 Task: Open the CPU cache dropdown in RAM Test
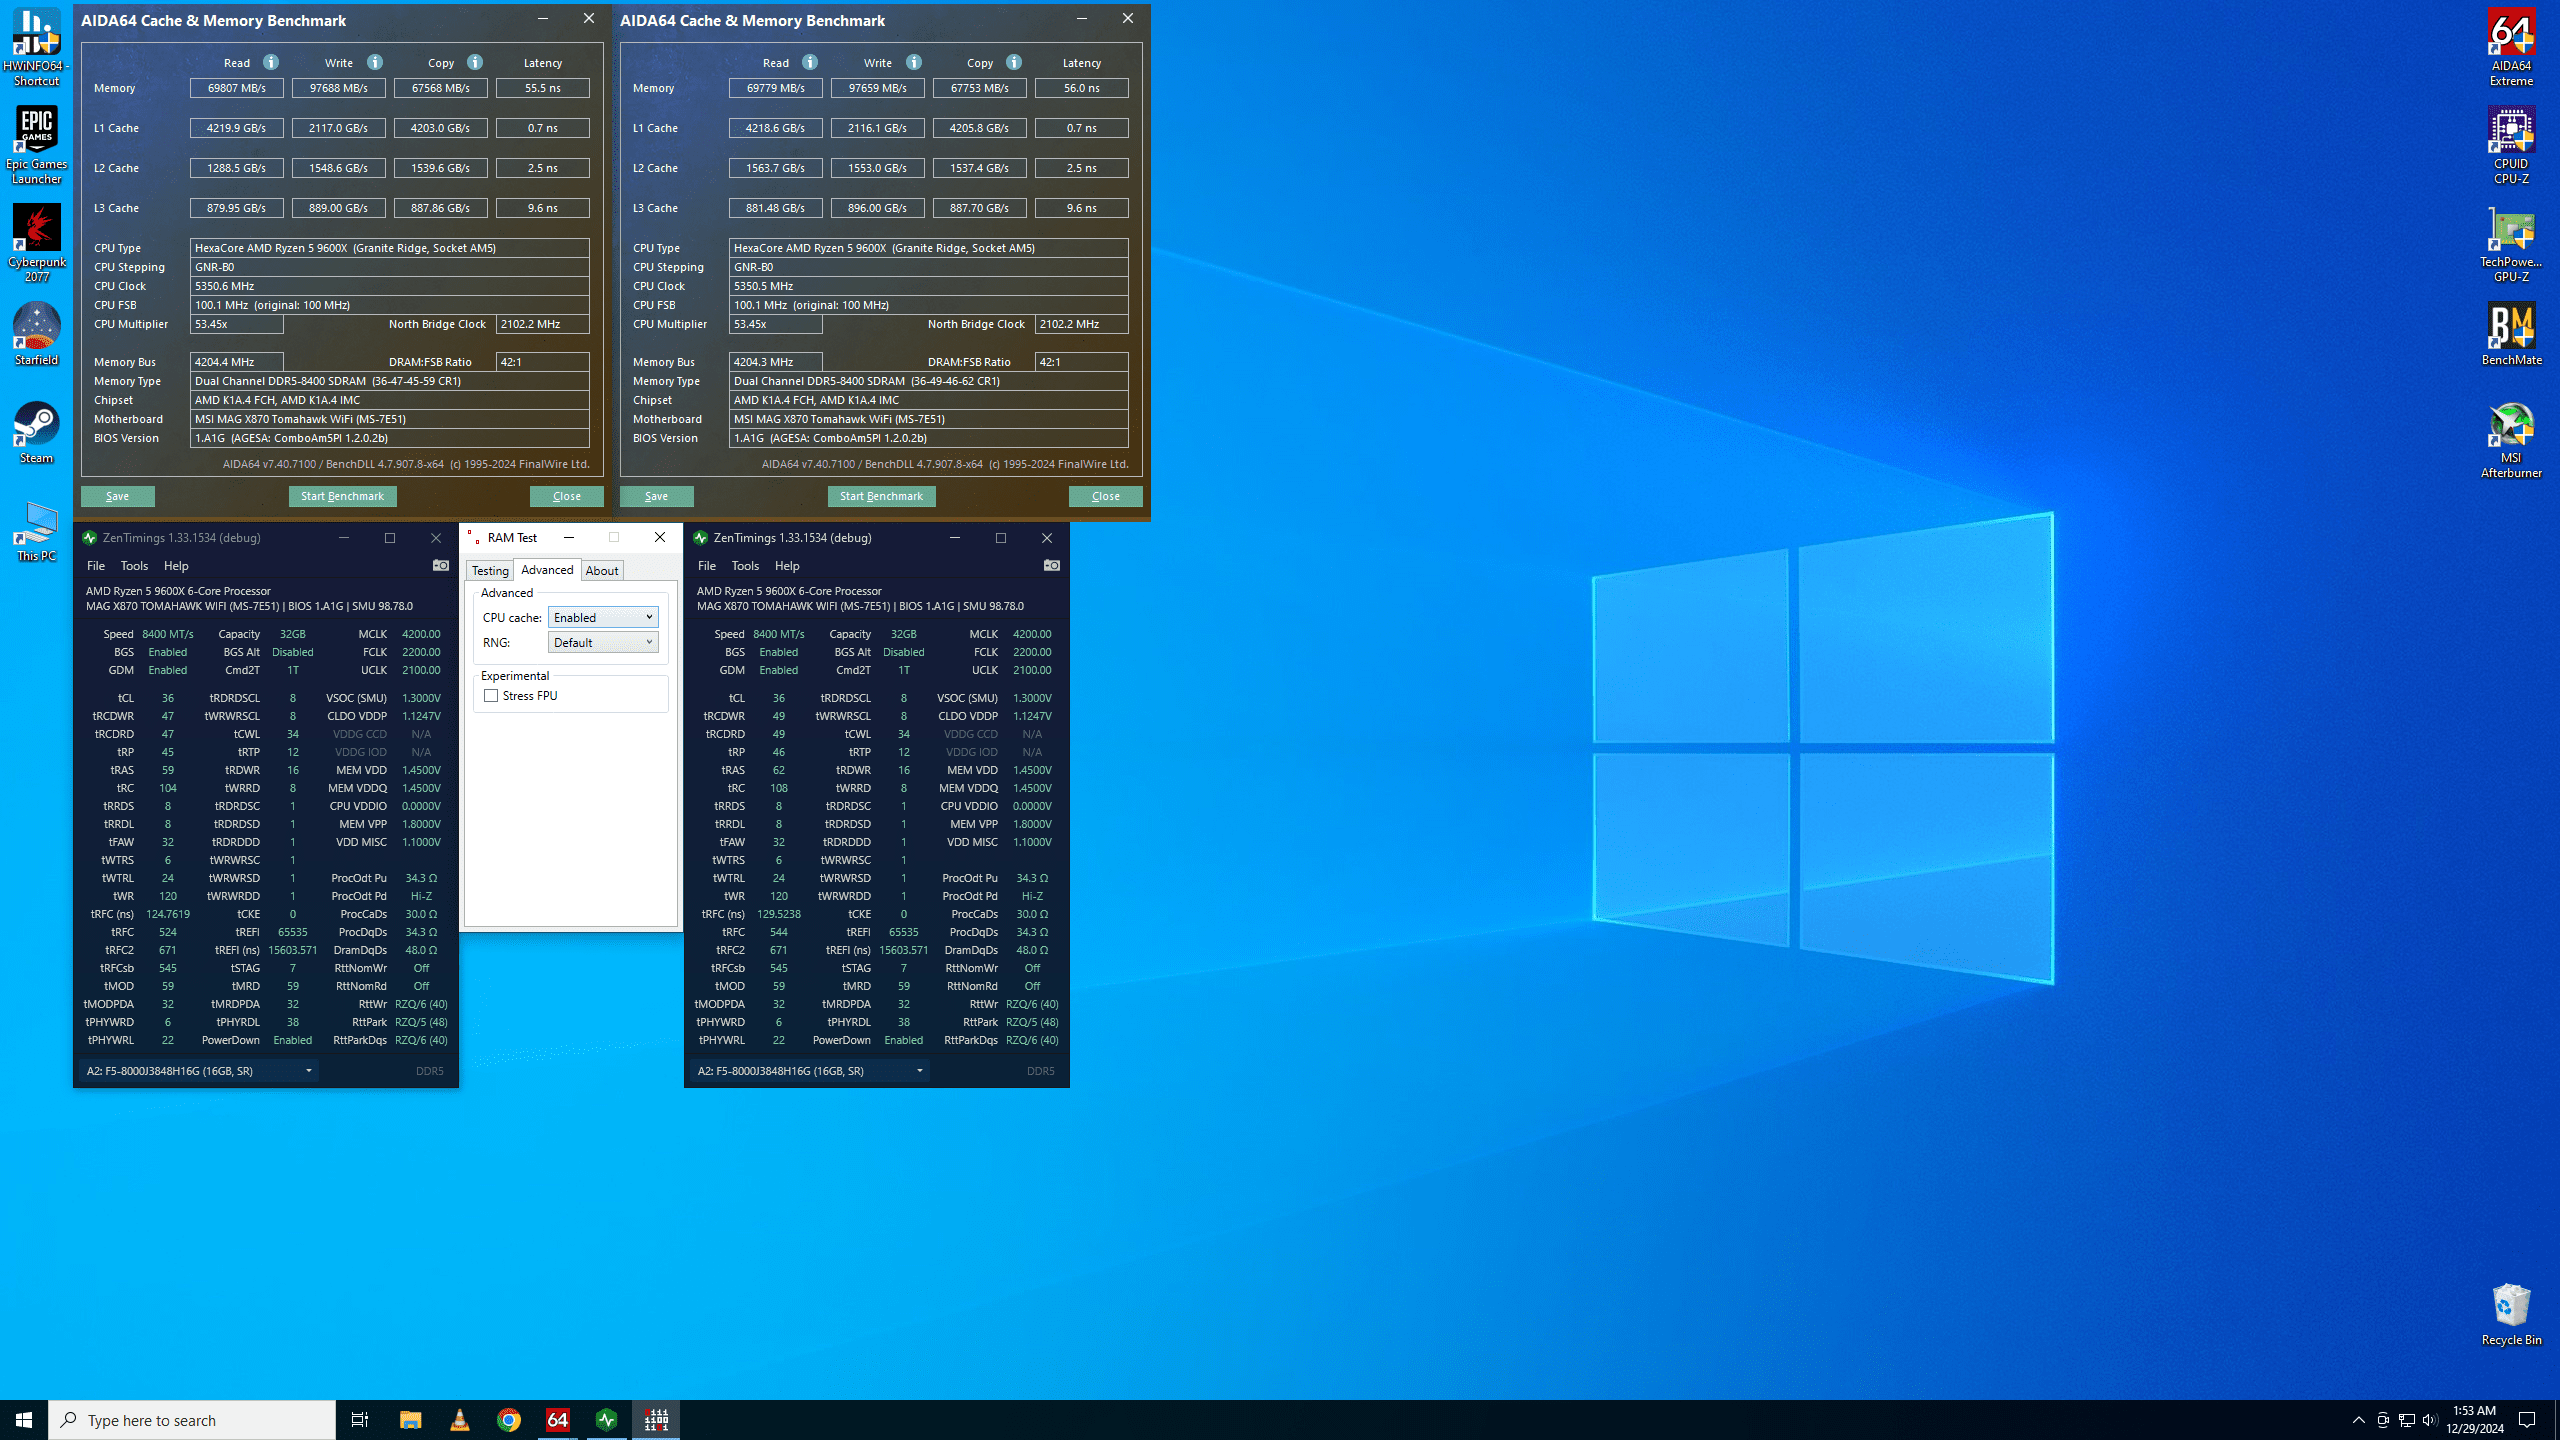(x=603, y=617)
